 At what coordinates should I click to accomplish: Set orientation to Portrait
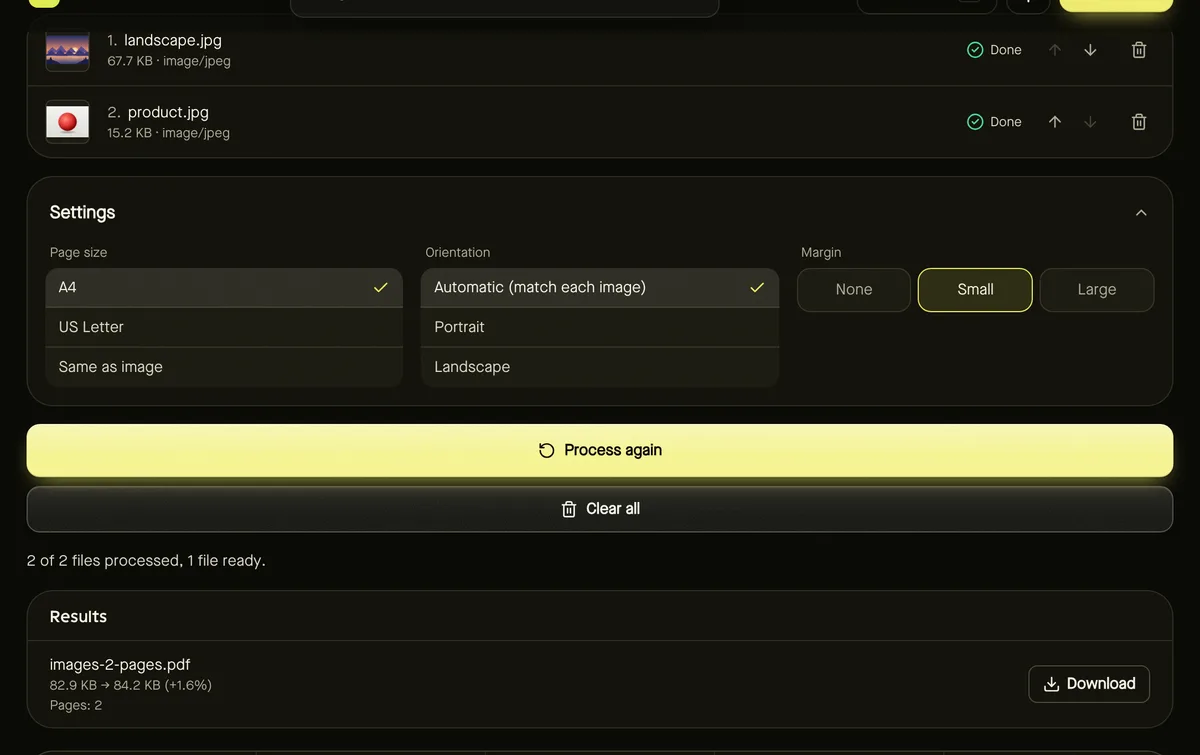coord(600,327)
